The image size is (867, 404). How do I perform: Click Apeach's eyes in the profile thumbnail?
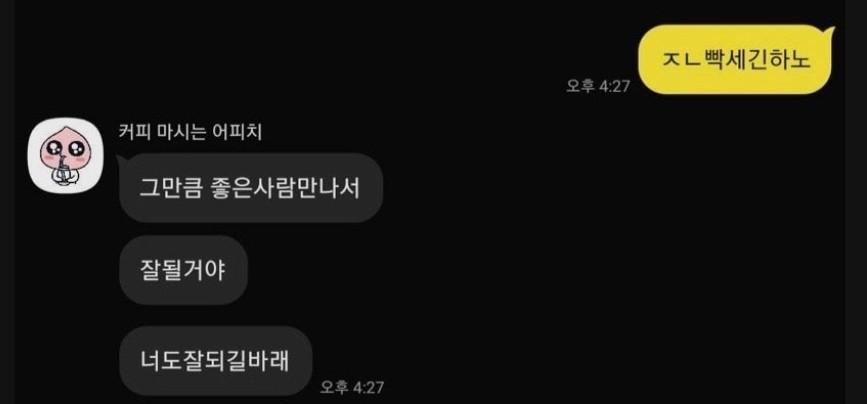[66, 148]
